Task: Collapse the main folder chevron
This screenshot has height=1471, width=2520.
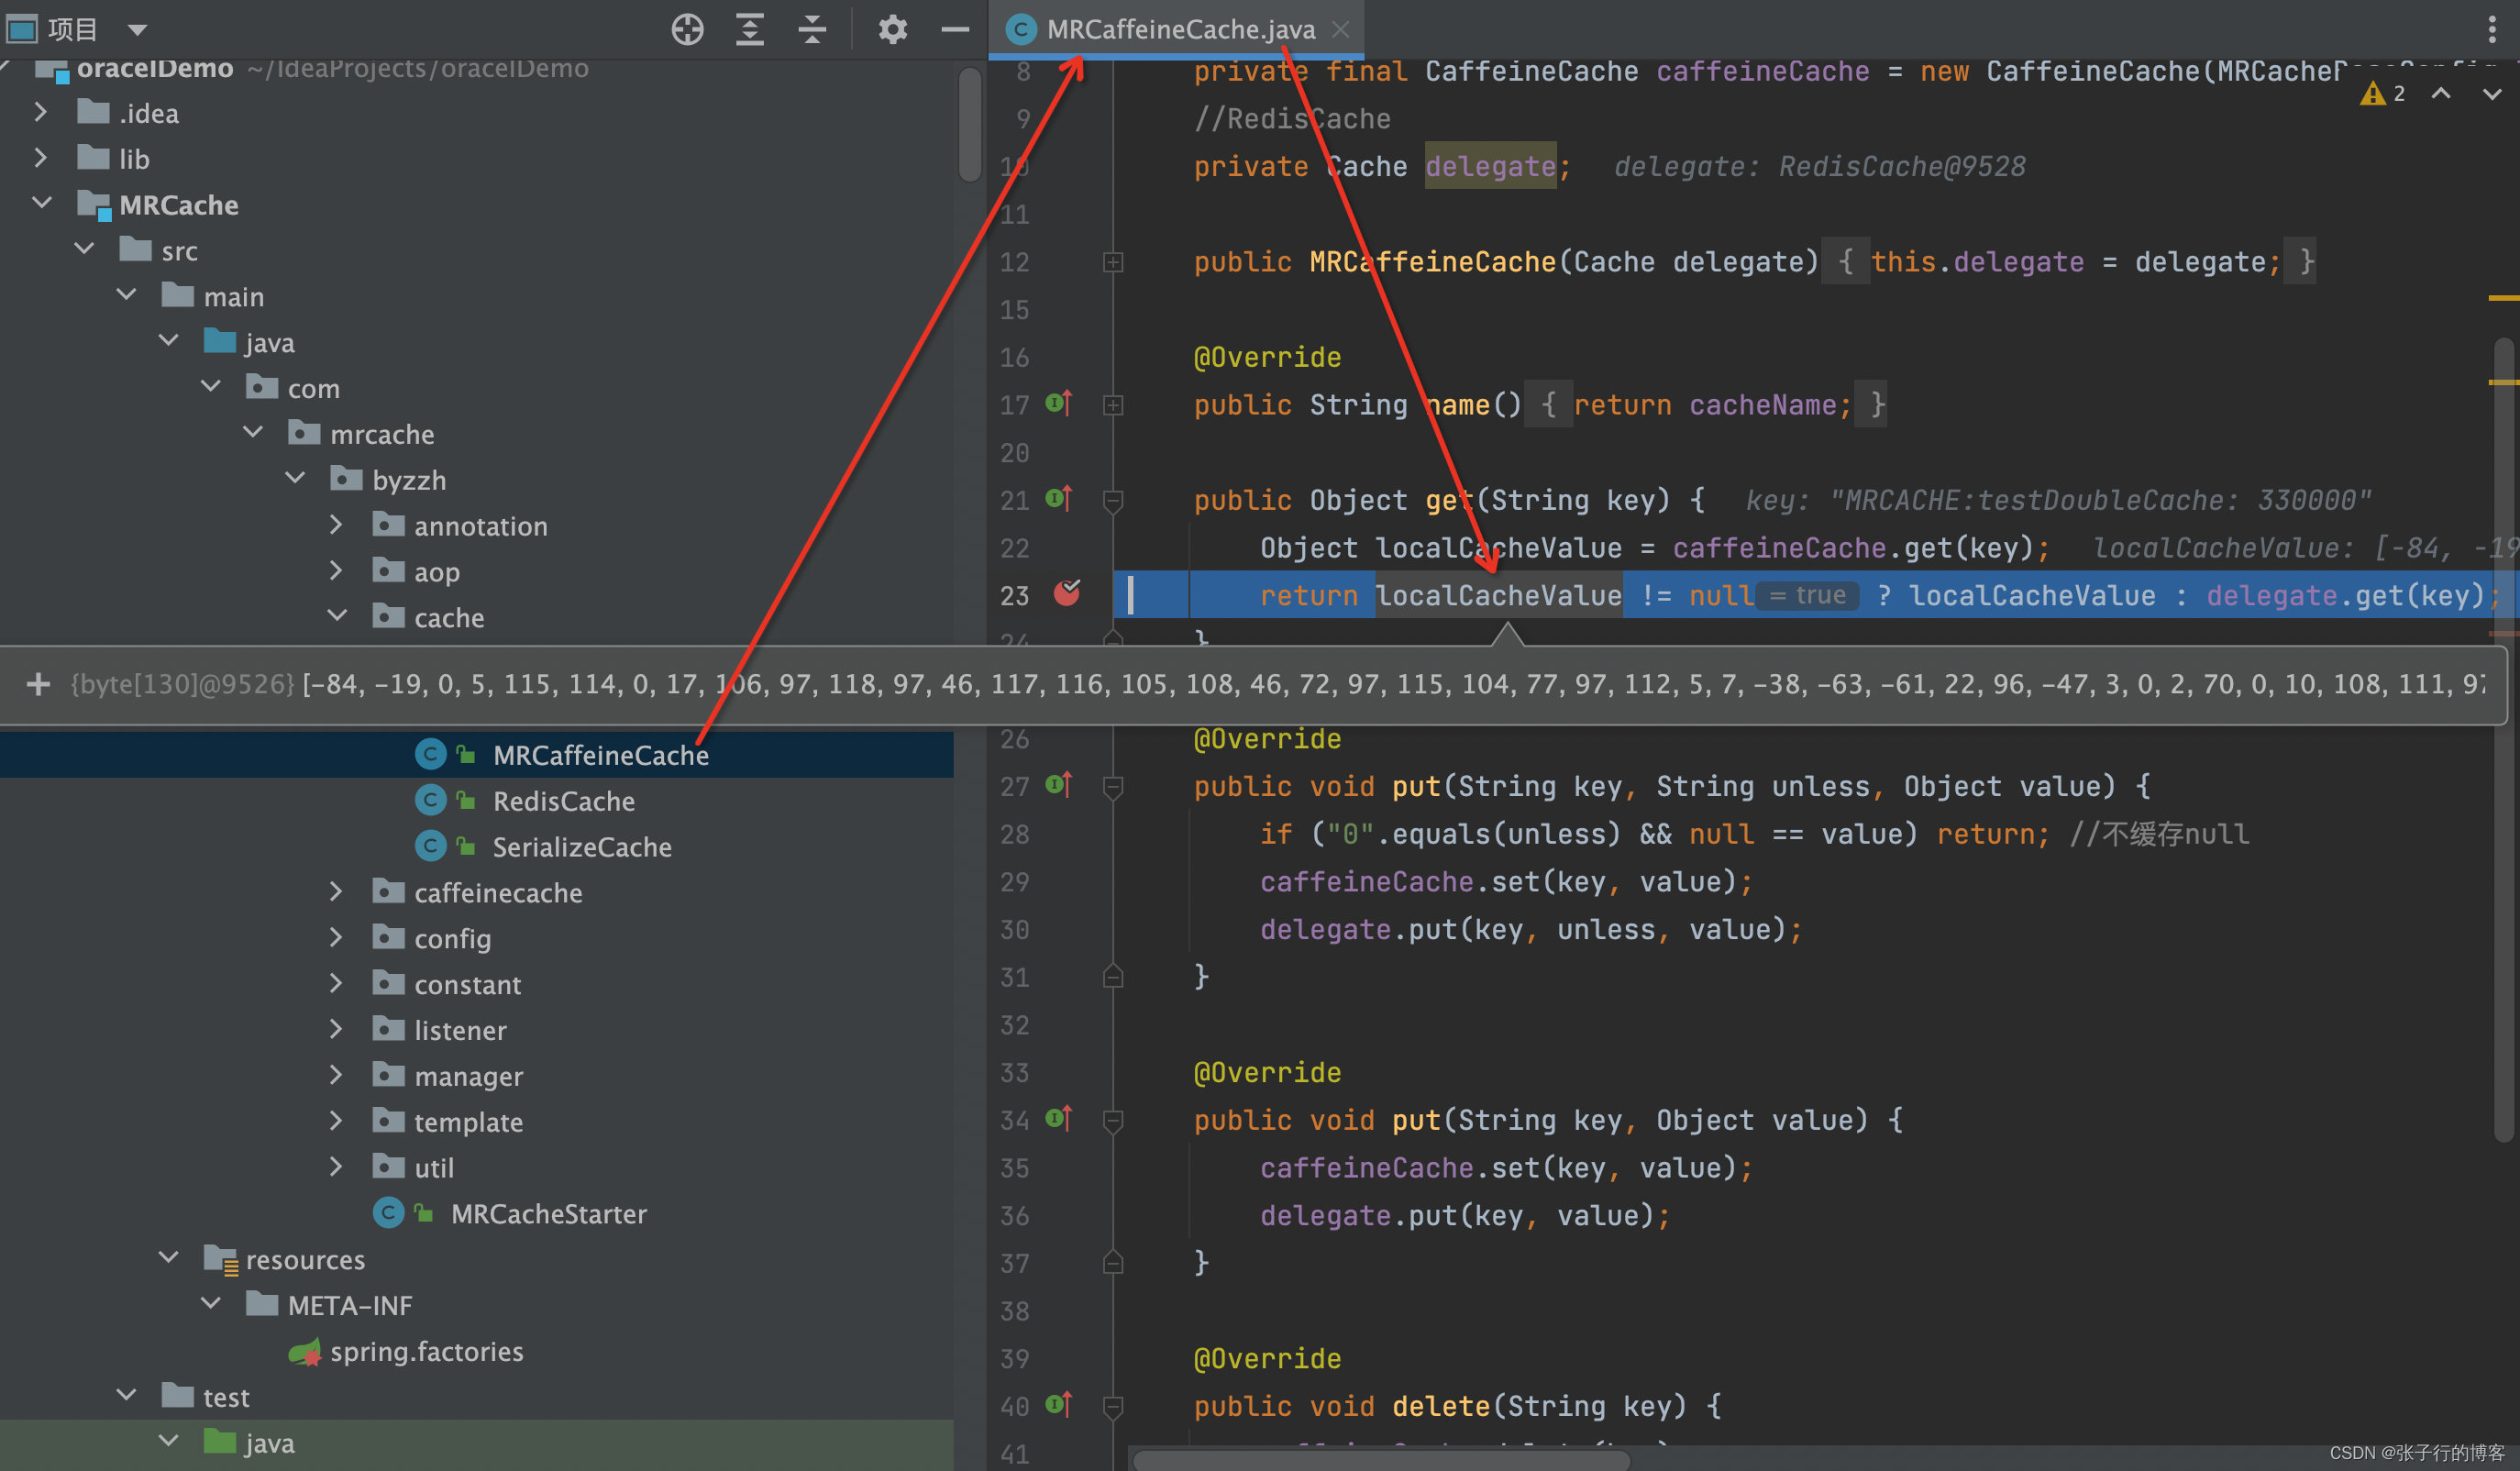Action: (126, 295)
